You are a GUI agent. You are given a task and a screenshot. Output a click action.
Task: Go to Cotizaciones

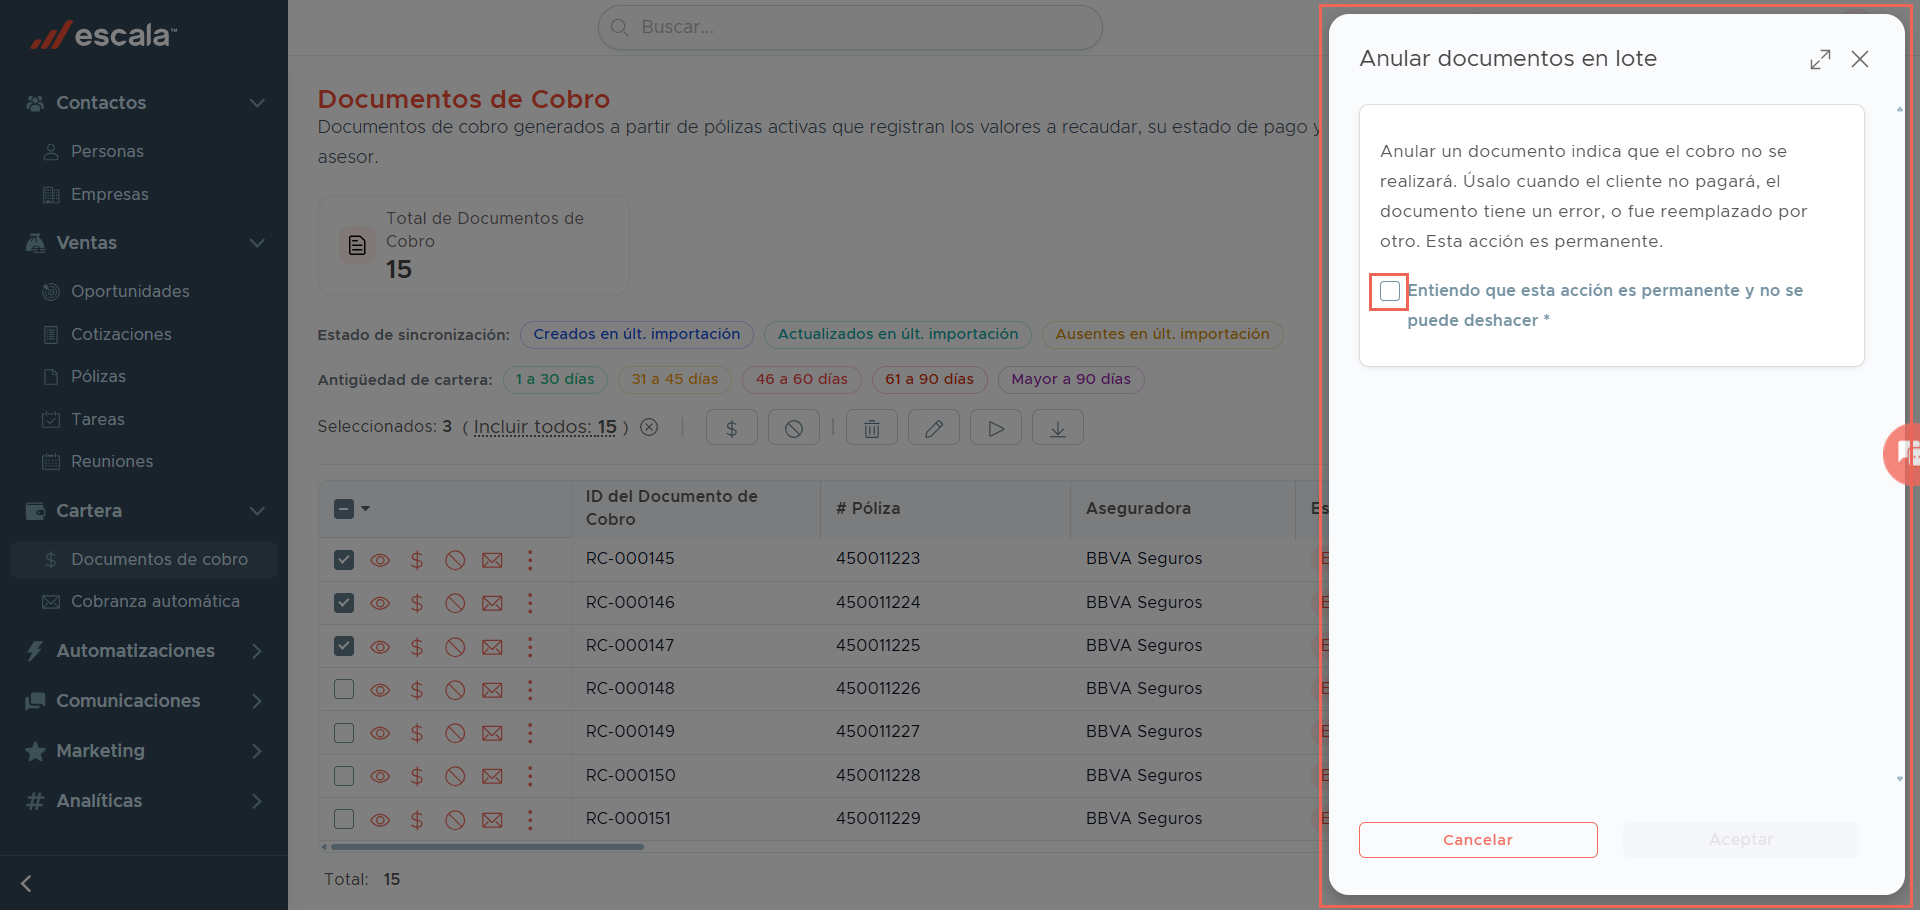[121, 334]
